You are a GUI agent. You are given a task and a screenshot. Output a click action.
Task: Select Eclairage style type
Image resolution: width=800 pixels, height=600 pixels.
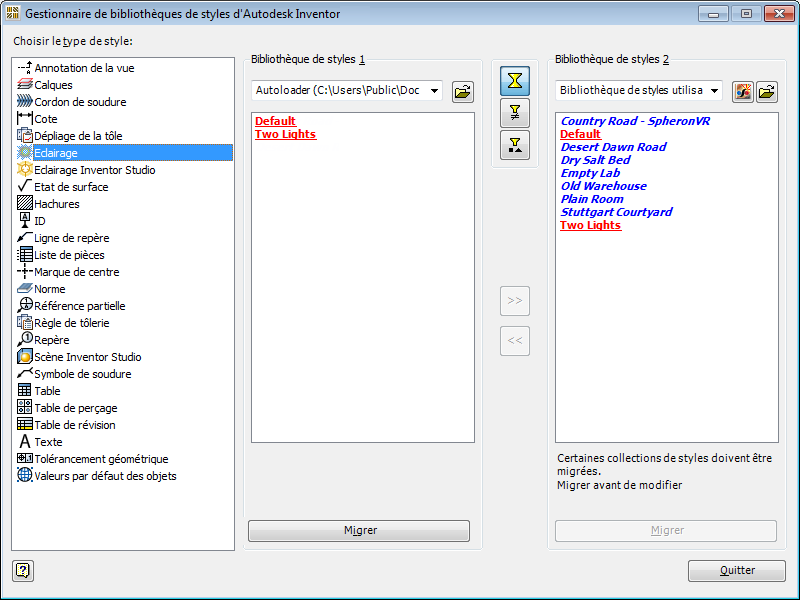tap(124, 153)
